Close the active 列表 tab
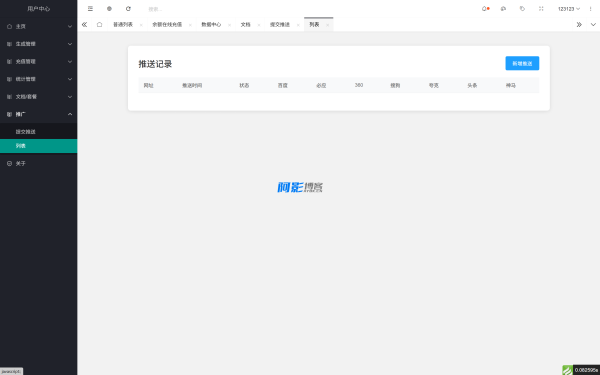Image resolution: width=600 pixels, height=375 pixels. 327,25
